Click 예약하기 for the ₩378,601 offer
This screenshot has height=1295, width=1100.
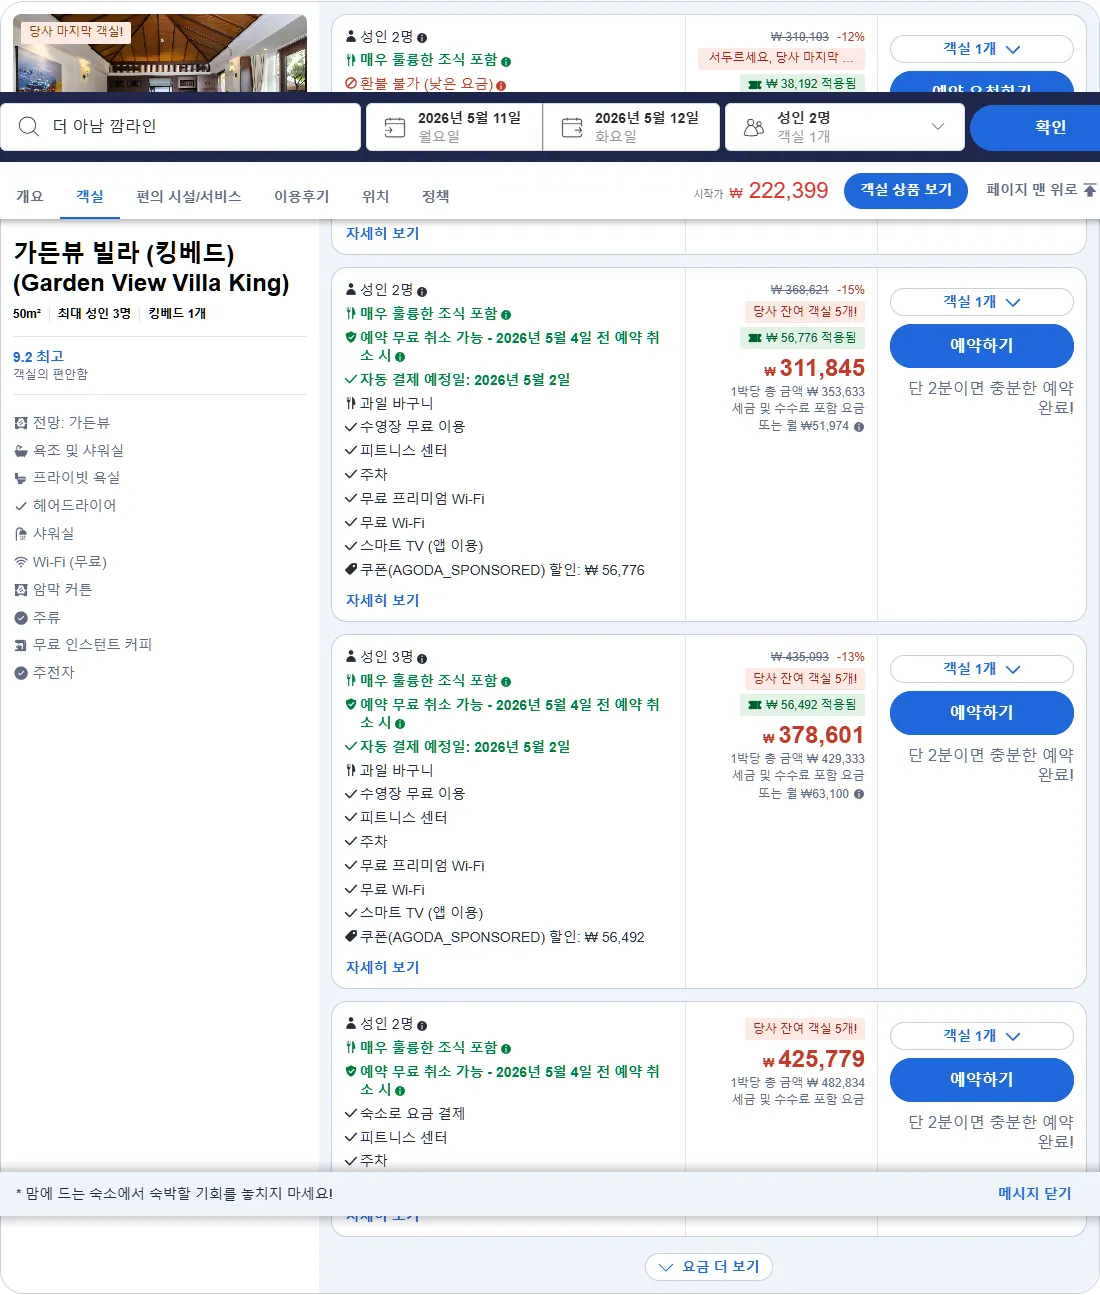[x=982, y=713]
